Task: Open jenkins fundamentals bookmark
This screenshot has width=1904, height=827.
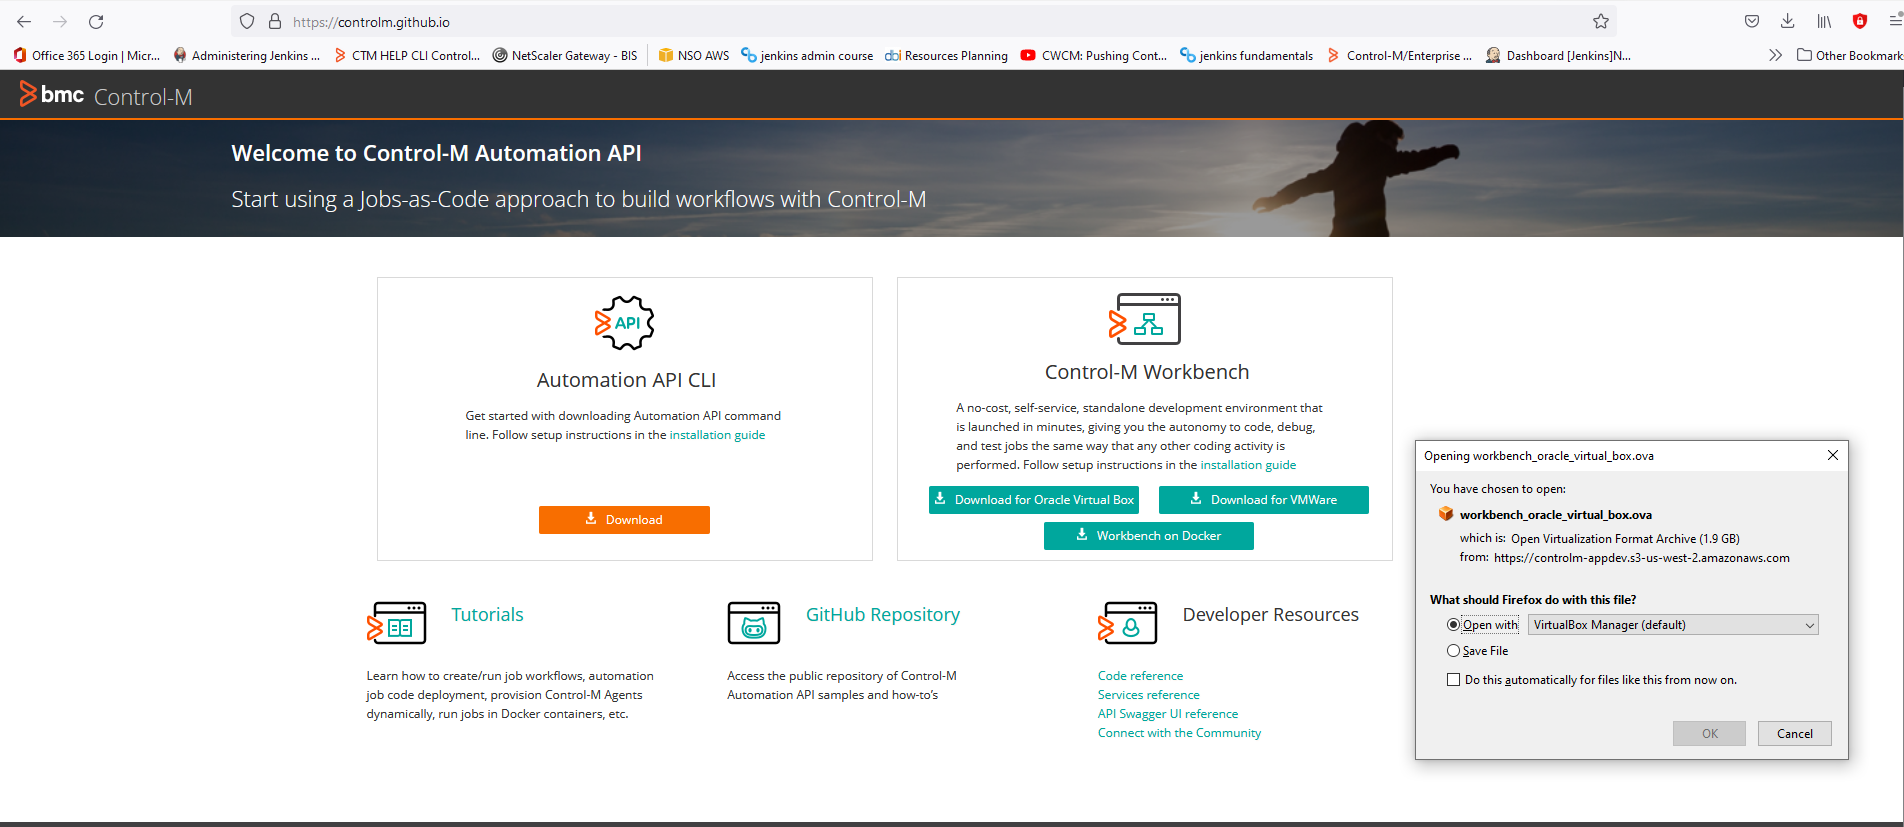Action: 1247,55
